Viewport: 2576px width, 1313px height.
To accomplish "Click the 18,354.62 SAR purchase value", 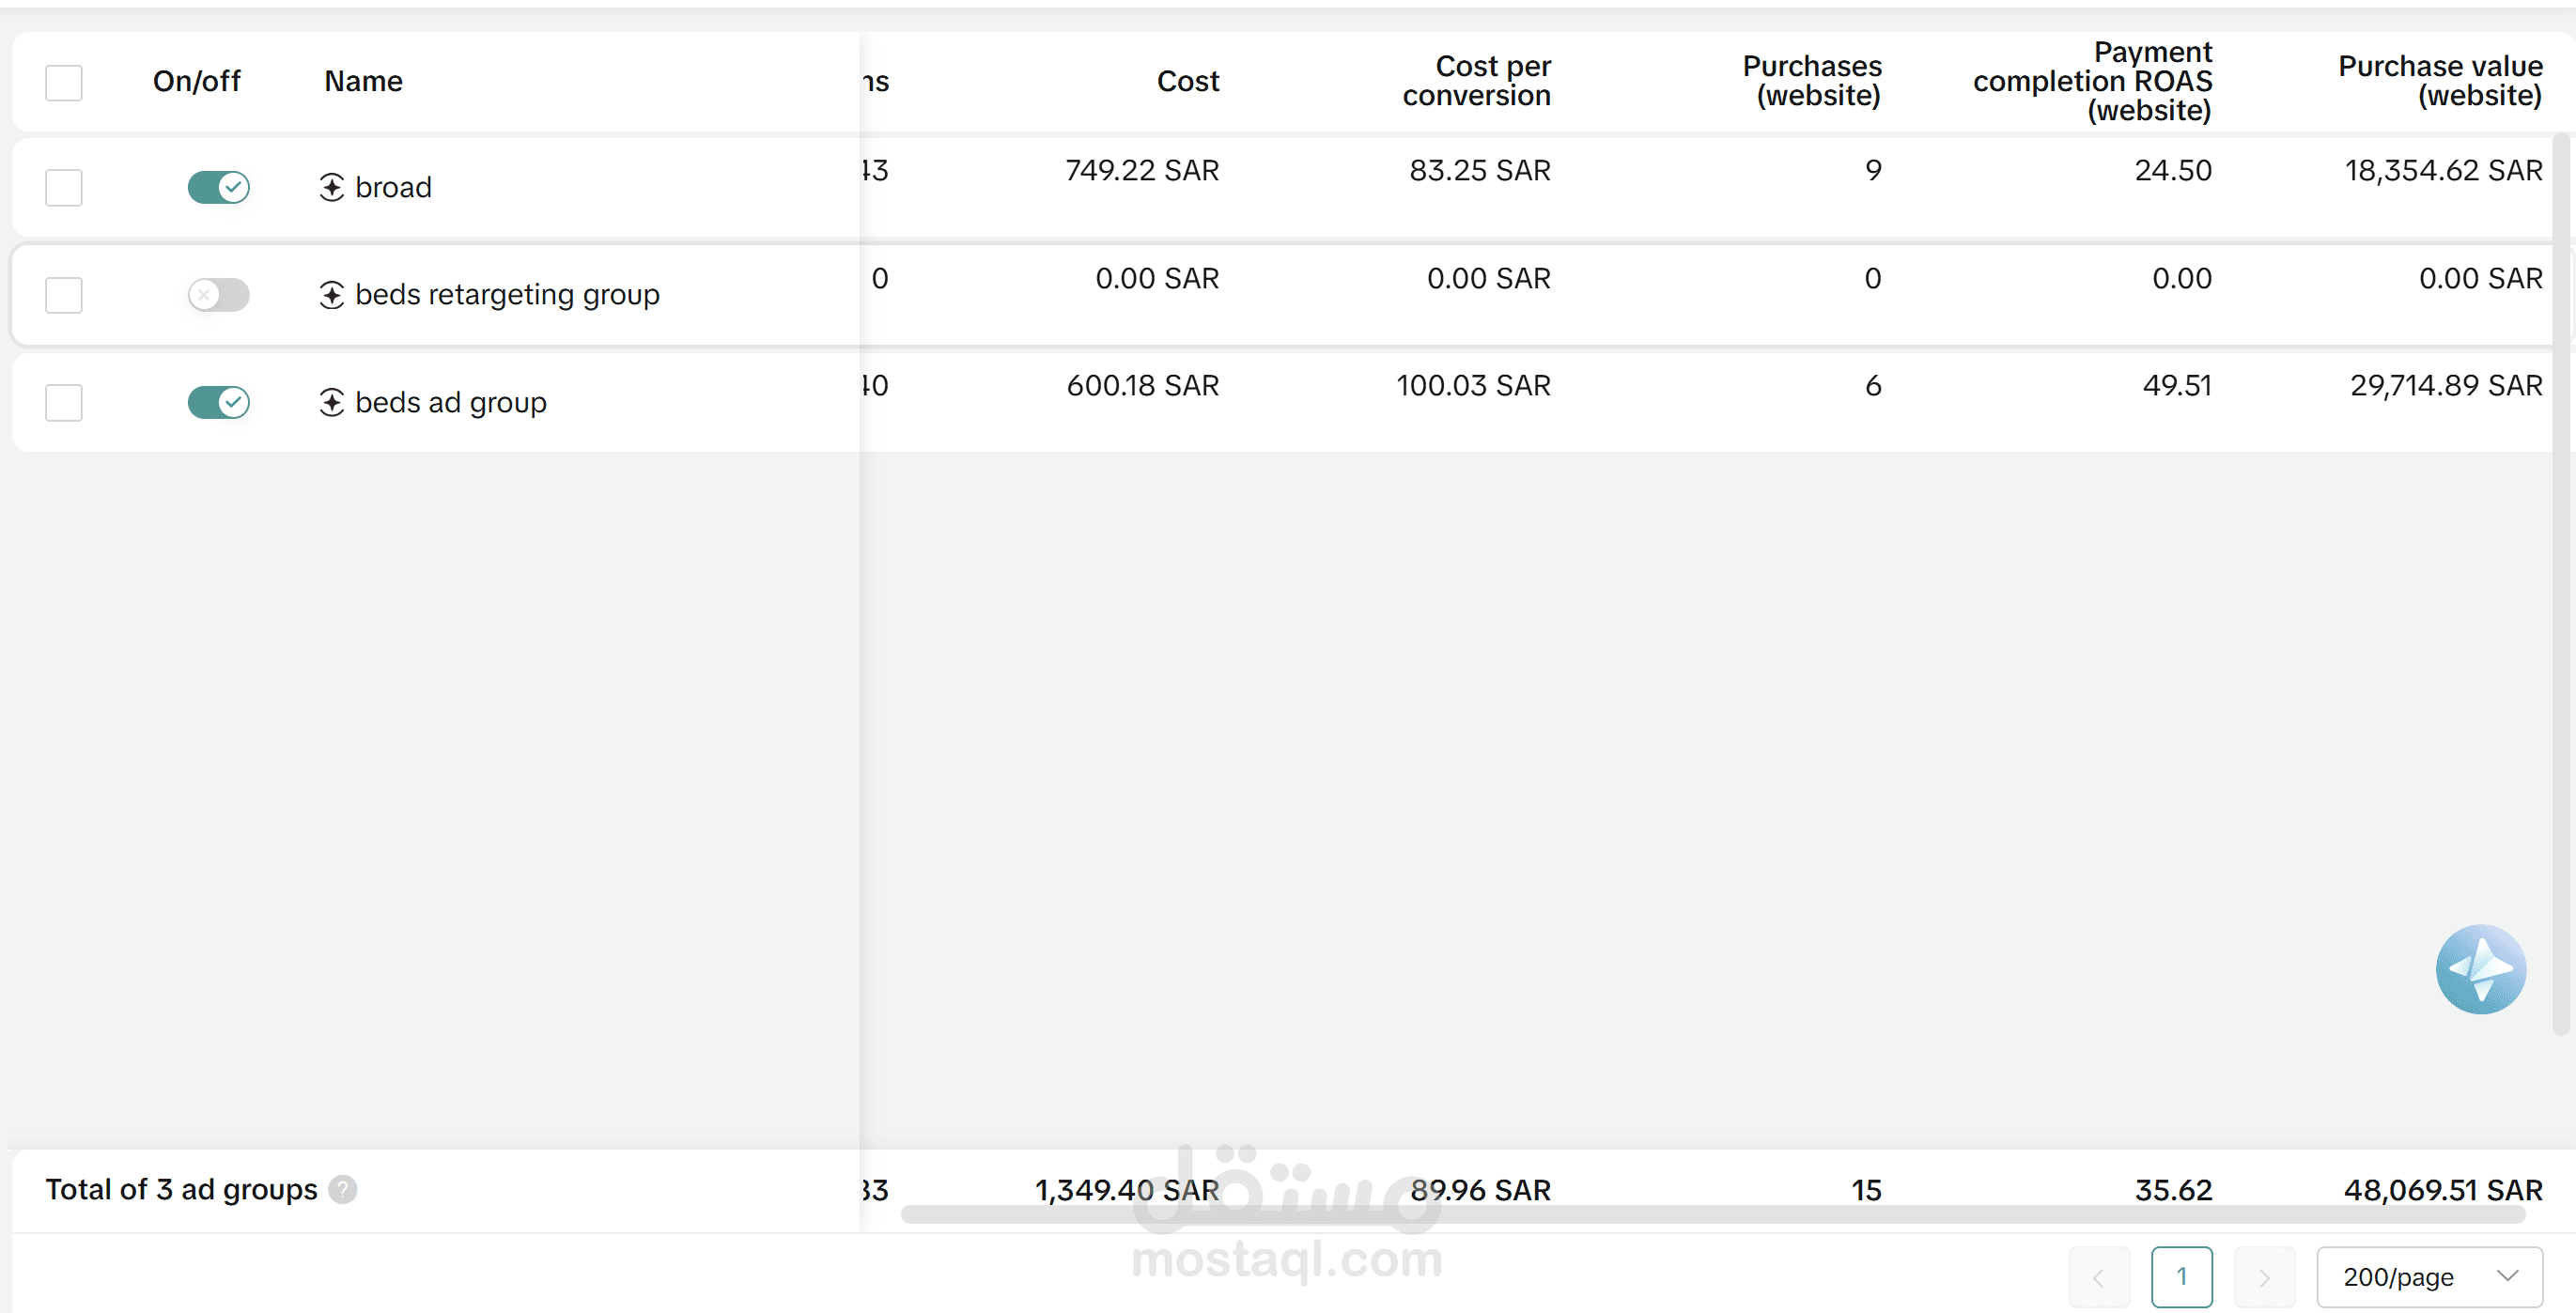I will click(2443, 170).
